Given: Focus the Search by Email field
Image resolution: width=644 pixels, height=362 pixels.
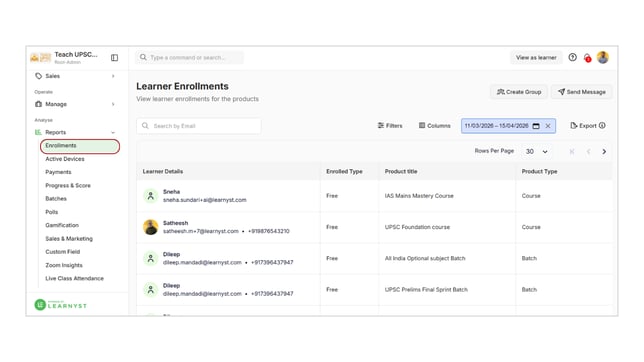Looking at the screenshot, I should pos(199,126).
